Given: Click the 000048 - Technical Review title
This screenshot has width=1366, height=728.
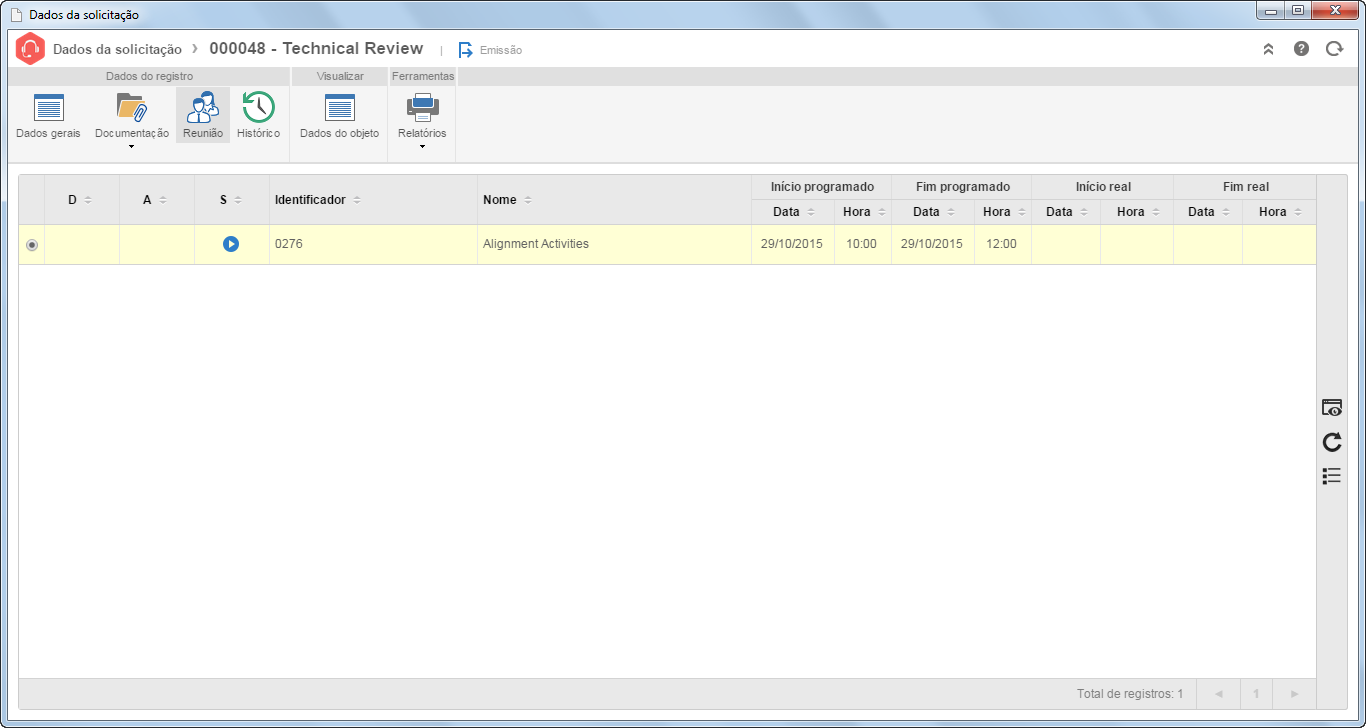Looking at the screenshot, I should (316, 48).
